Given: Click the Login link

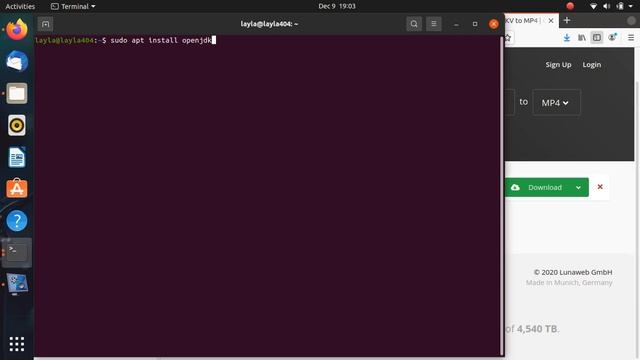Looking at the screenshot, I should pos(591,64).
